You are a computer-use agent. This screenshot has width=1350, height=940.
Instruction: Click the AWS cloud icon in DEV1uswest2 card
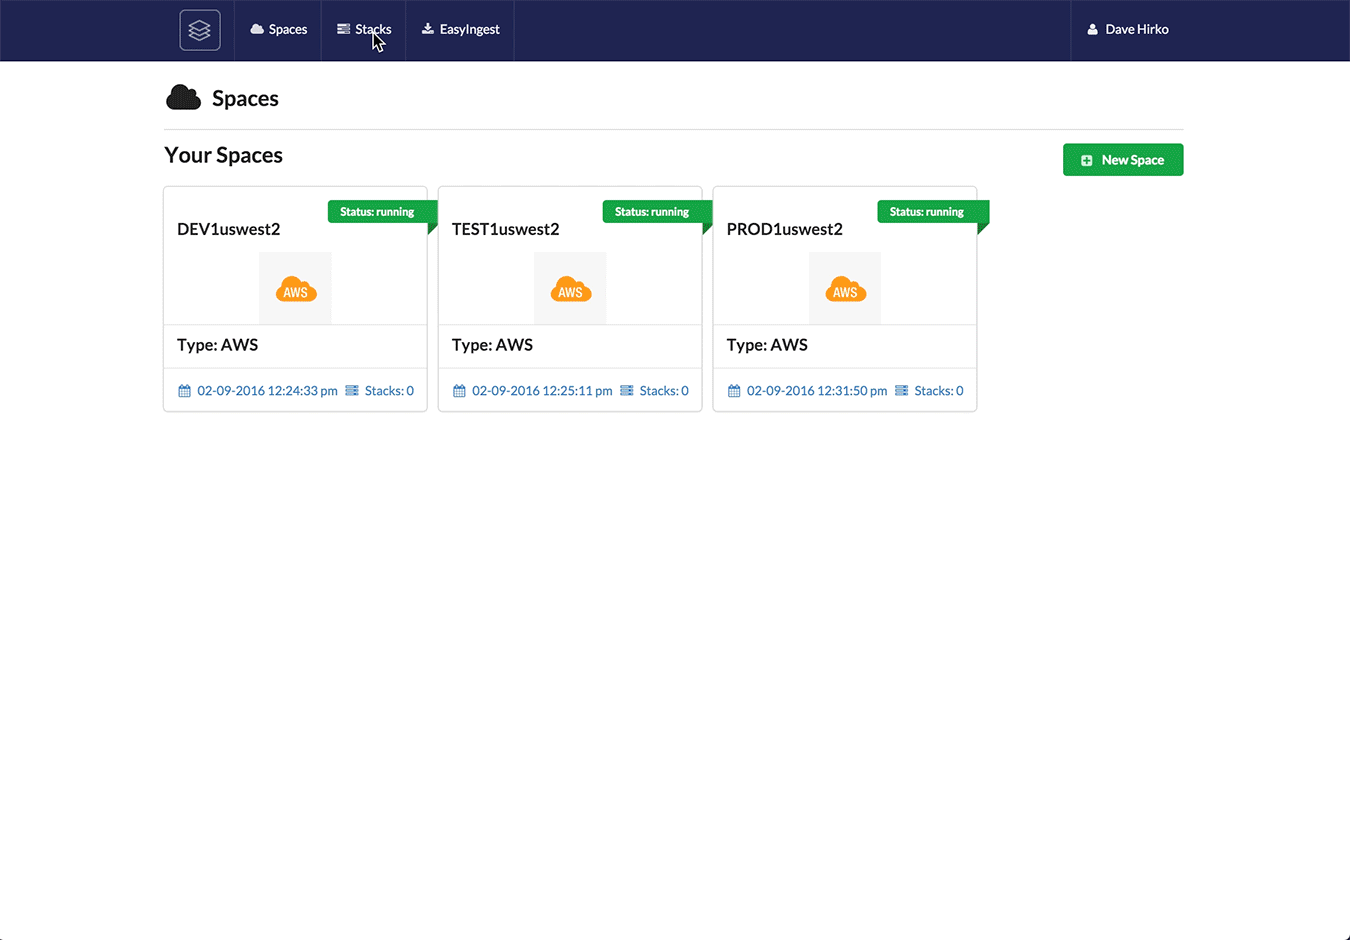(296, 289)
